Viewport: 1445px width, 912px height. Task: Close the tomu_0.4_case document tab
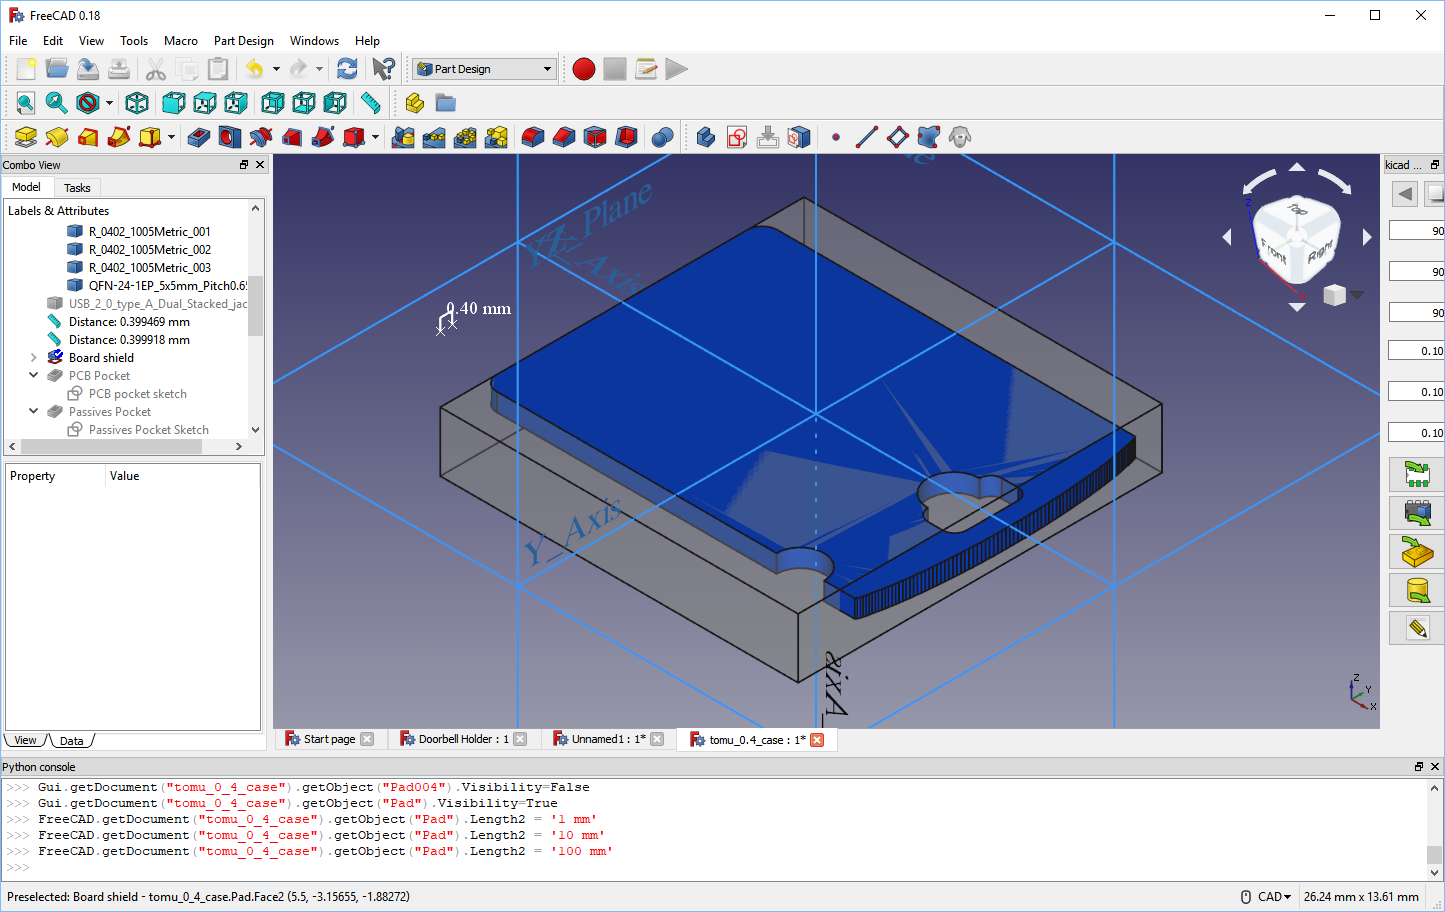pos(817,740)
